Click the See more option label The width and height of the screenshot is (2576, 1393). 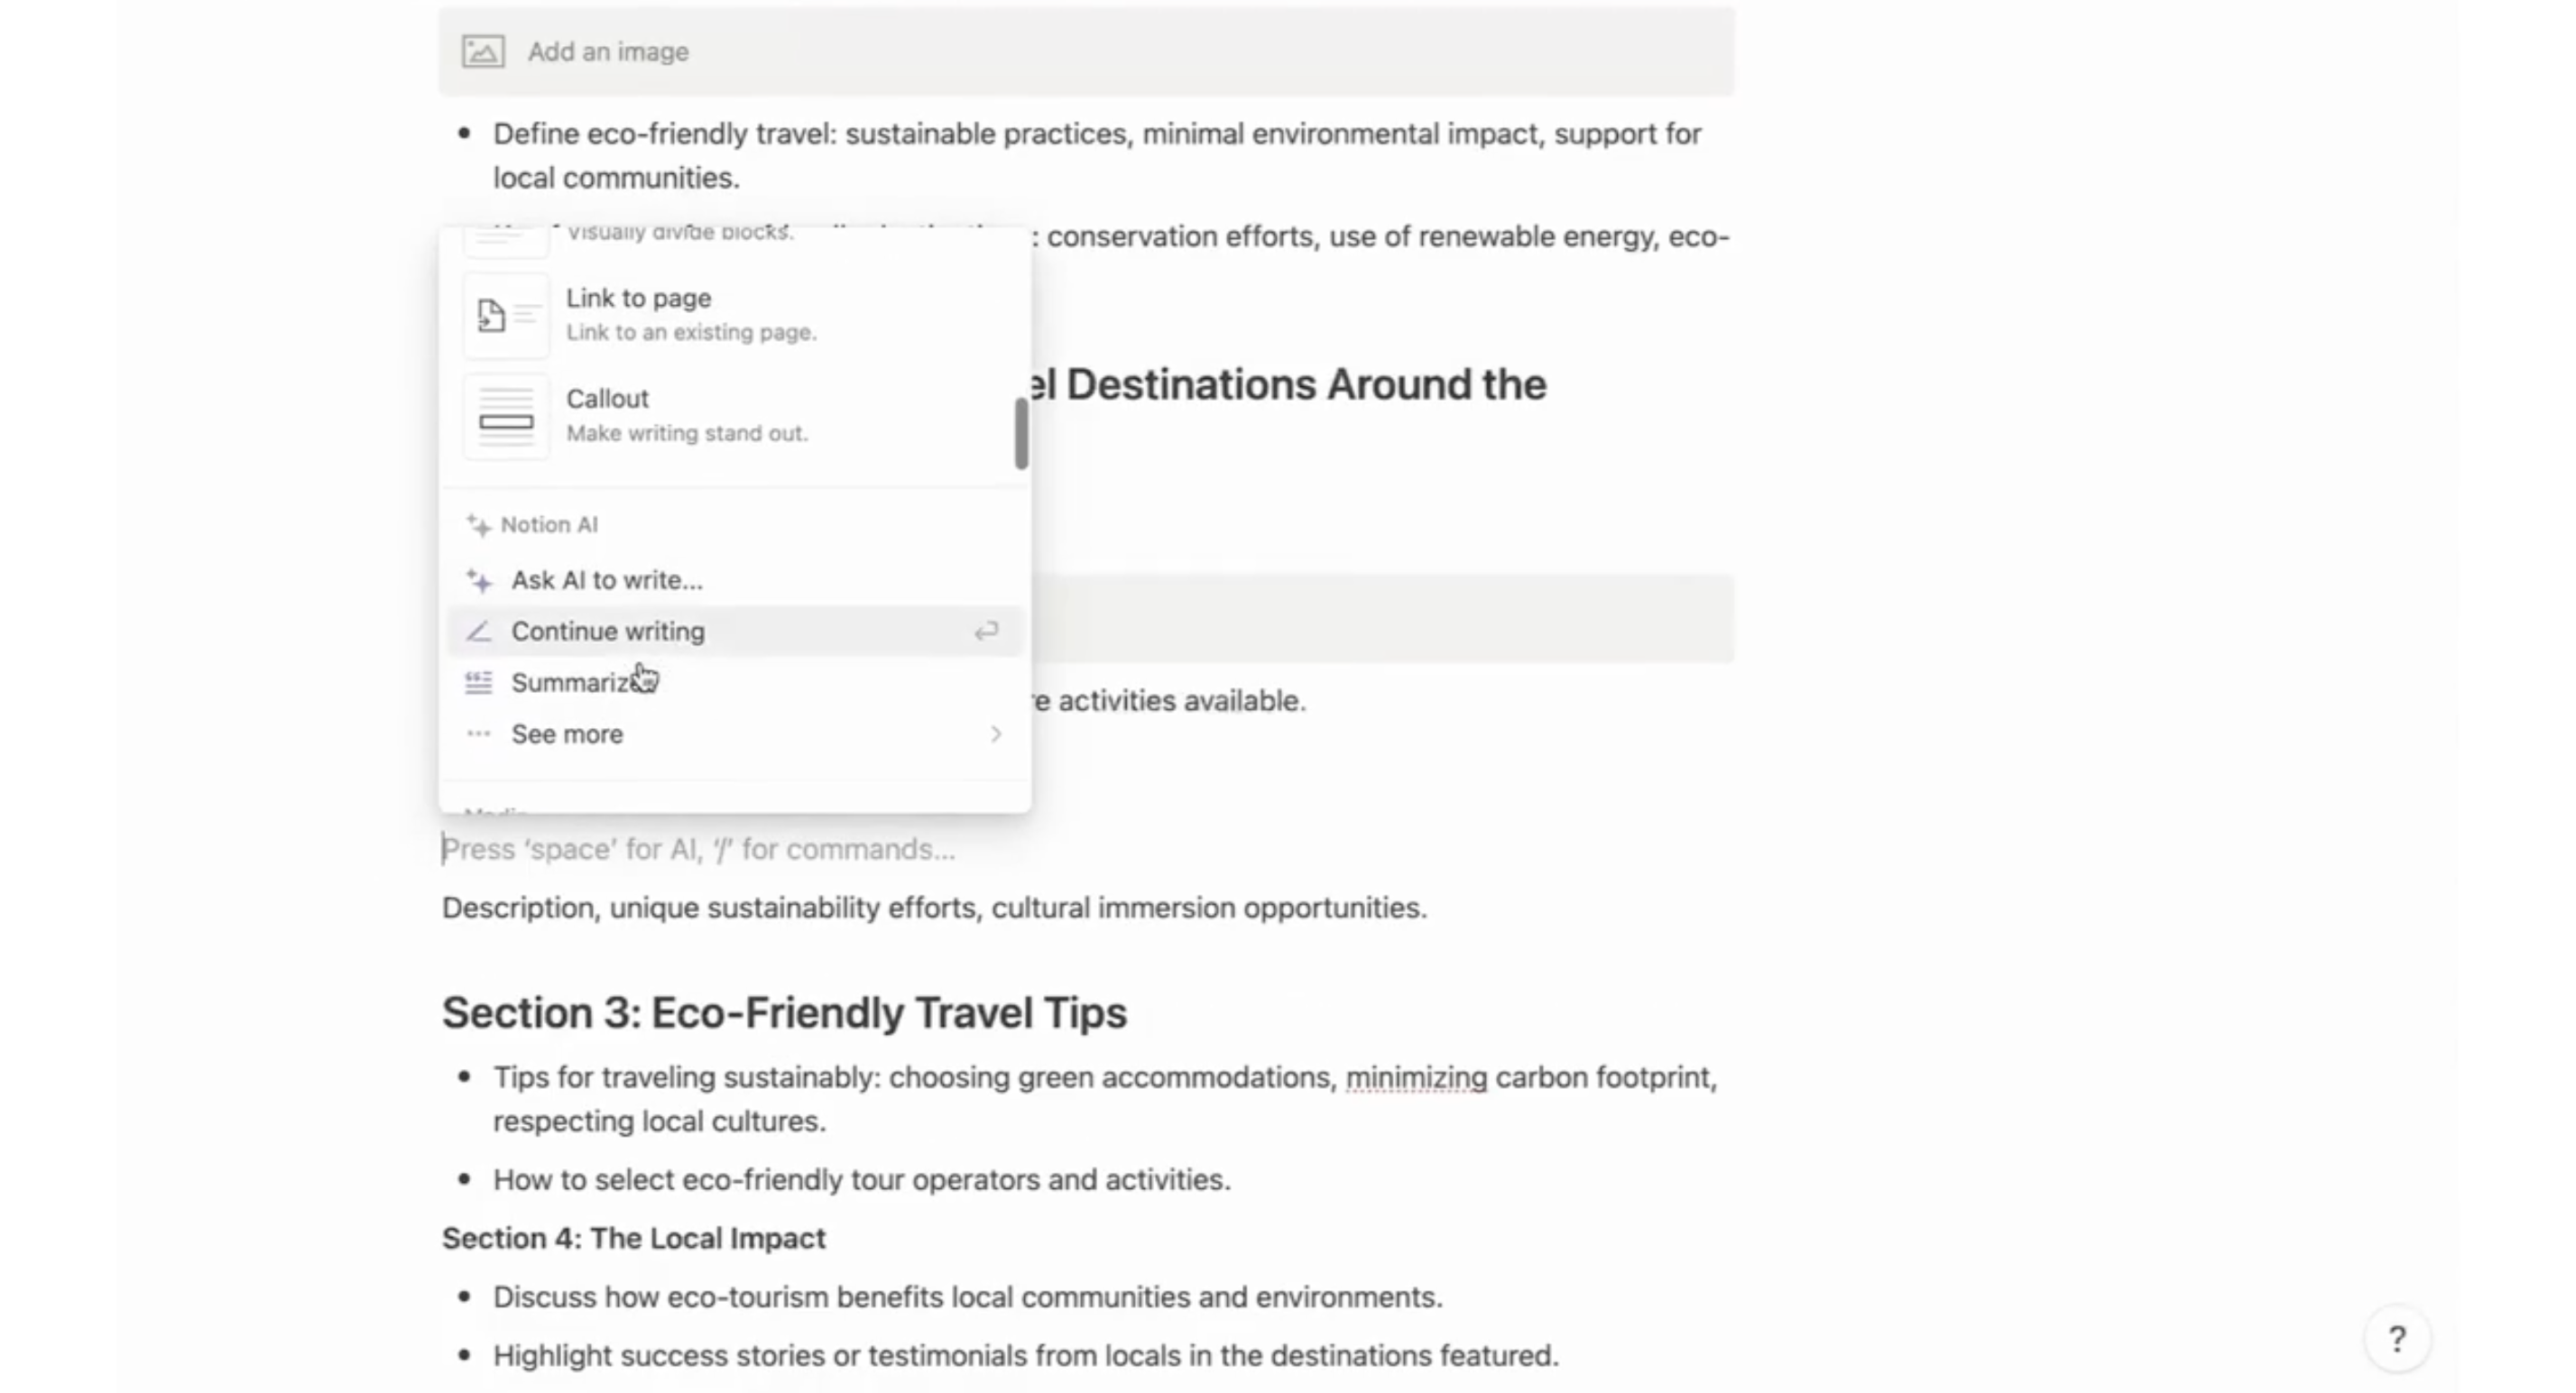click(567, 734)
